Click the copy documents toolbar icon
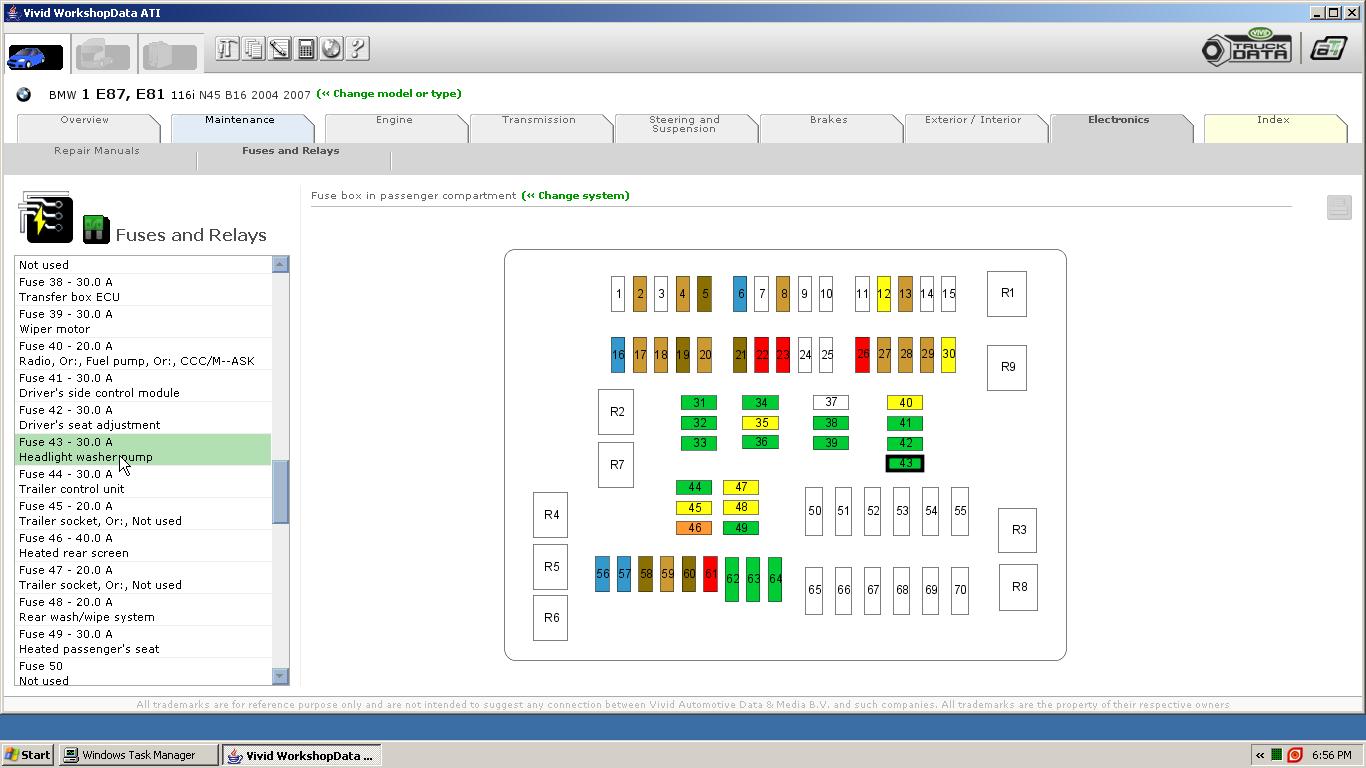 point(253,49)
